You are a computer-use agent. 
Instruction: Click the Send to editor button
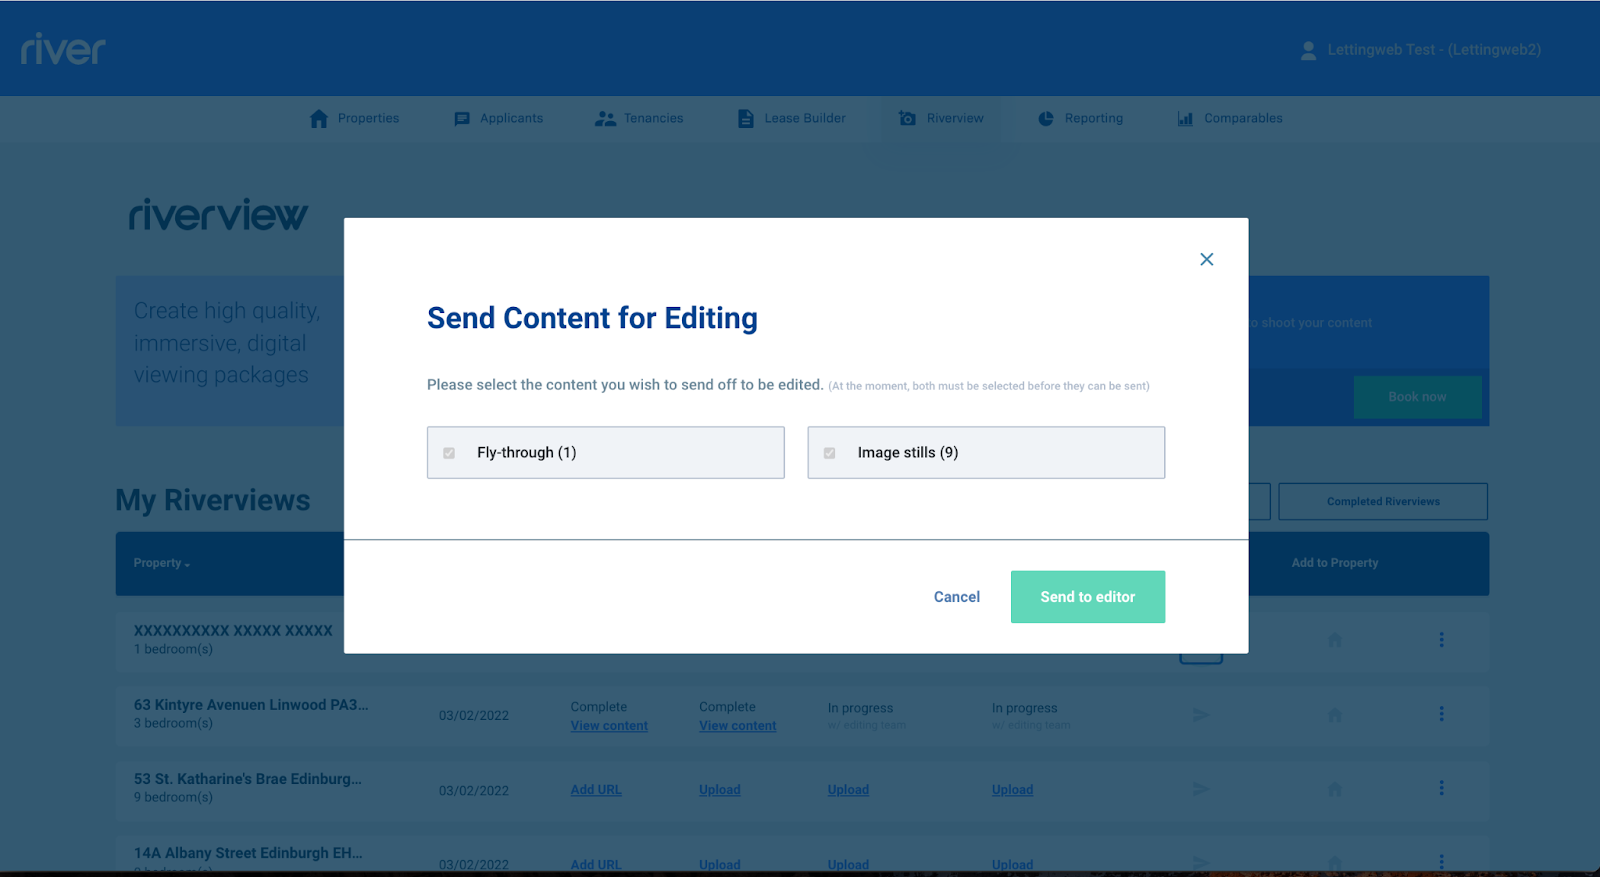1087,597
